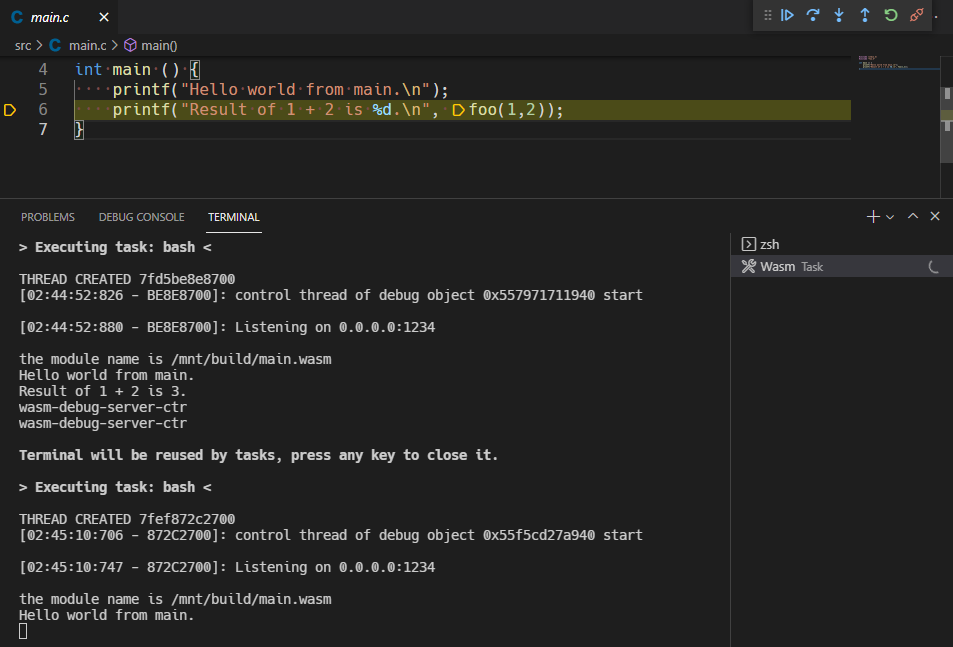Click the Continue debug icon
Viewport: 953px width, 647px height.
click(x=787, y=15)
